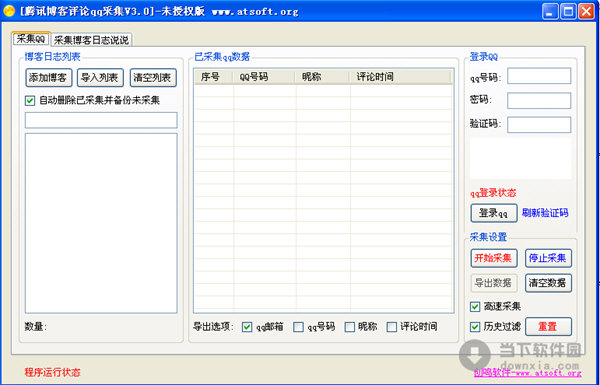The image size is (600, 385).
Task: Close the application window
Action: pyautogui.click(x=586, y=12)
